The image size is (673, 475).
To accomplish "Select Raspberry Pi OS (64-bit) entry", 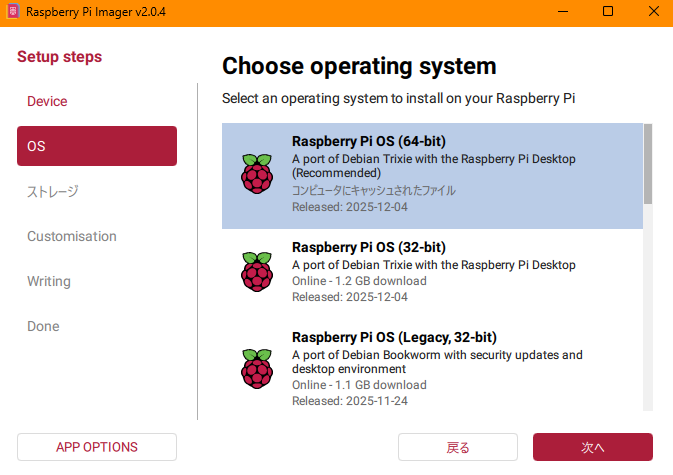I will (x=432, y=175).
